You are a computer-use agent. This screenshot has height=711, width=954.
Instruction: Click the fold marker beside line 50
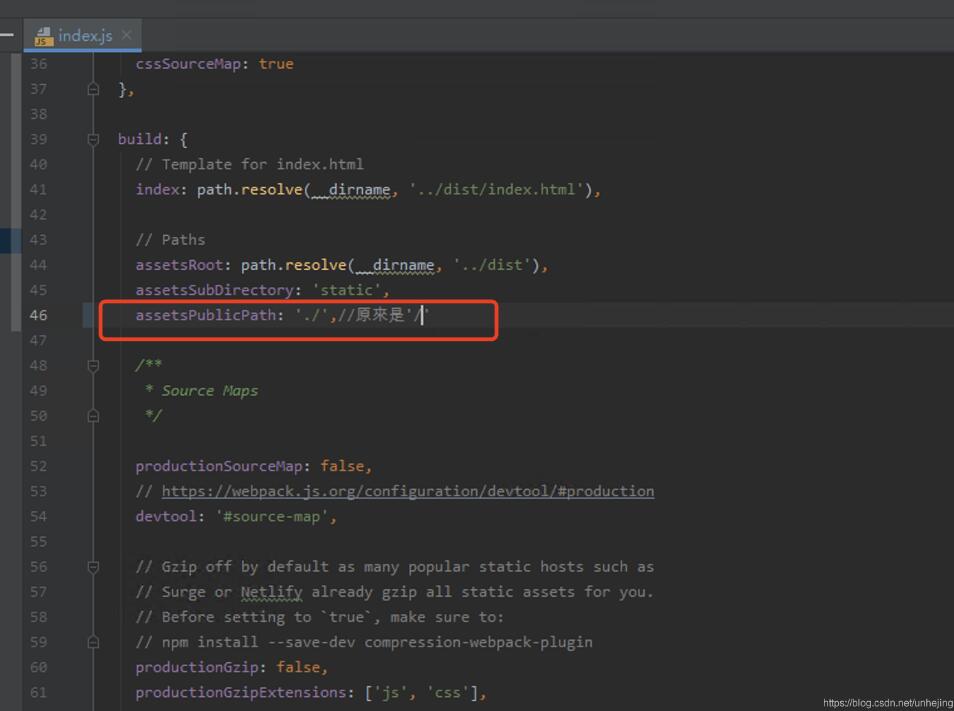click(93, 415)
